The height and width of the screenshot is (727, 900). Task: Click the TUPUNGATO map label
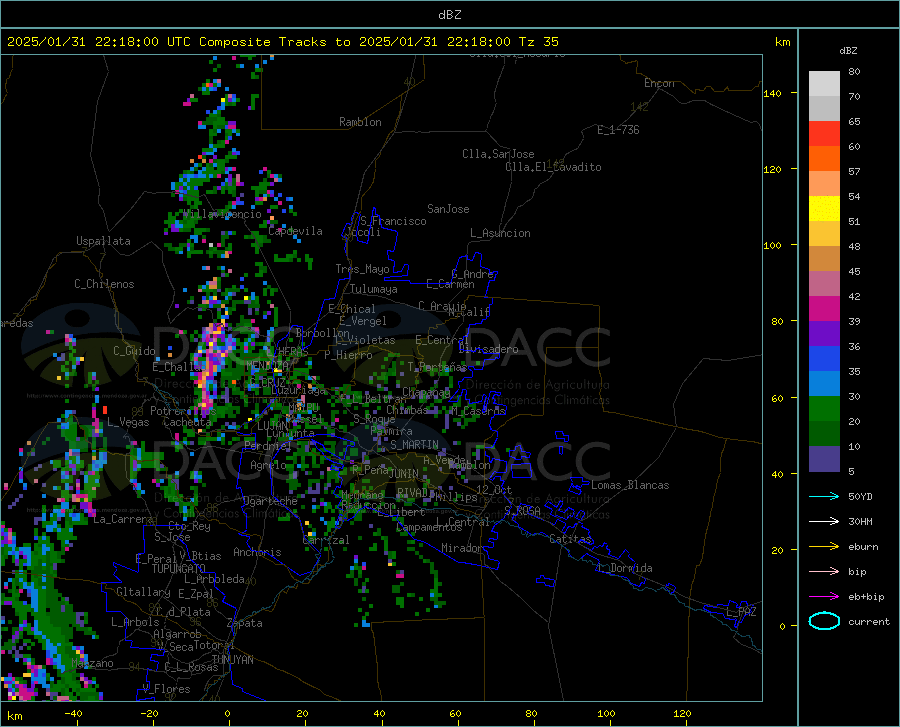(x=179, y=569)
